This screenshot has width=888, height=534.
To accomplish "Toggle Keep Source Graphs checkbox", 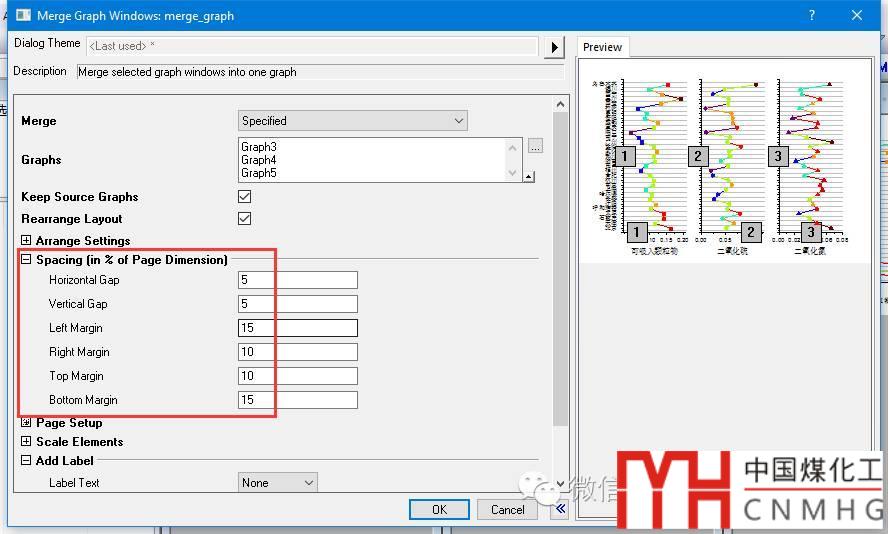I will (x=245, y=196).
